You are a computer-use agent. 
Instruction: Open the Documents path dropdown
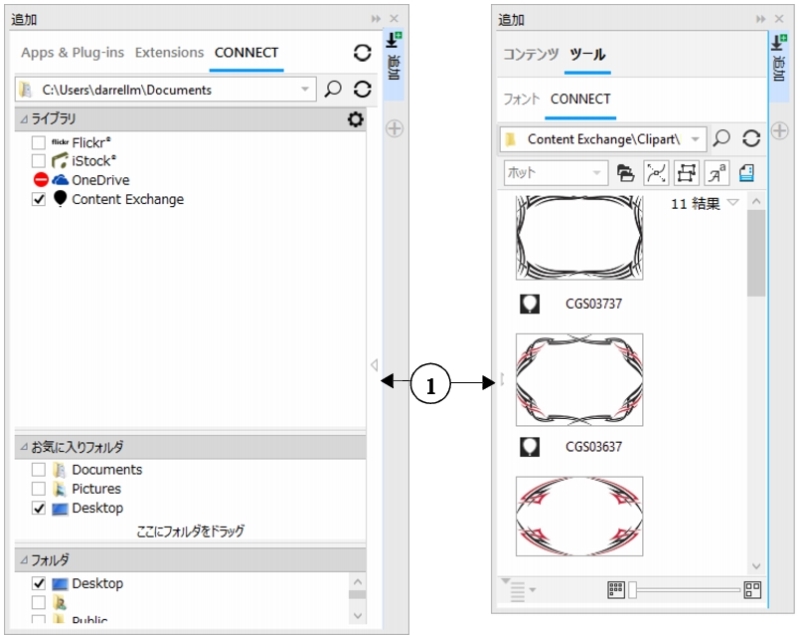[306, 90]
